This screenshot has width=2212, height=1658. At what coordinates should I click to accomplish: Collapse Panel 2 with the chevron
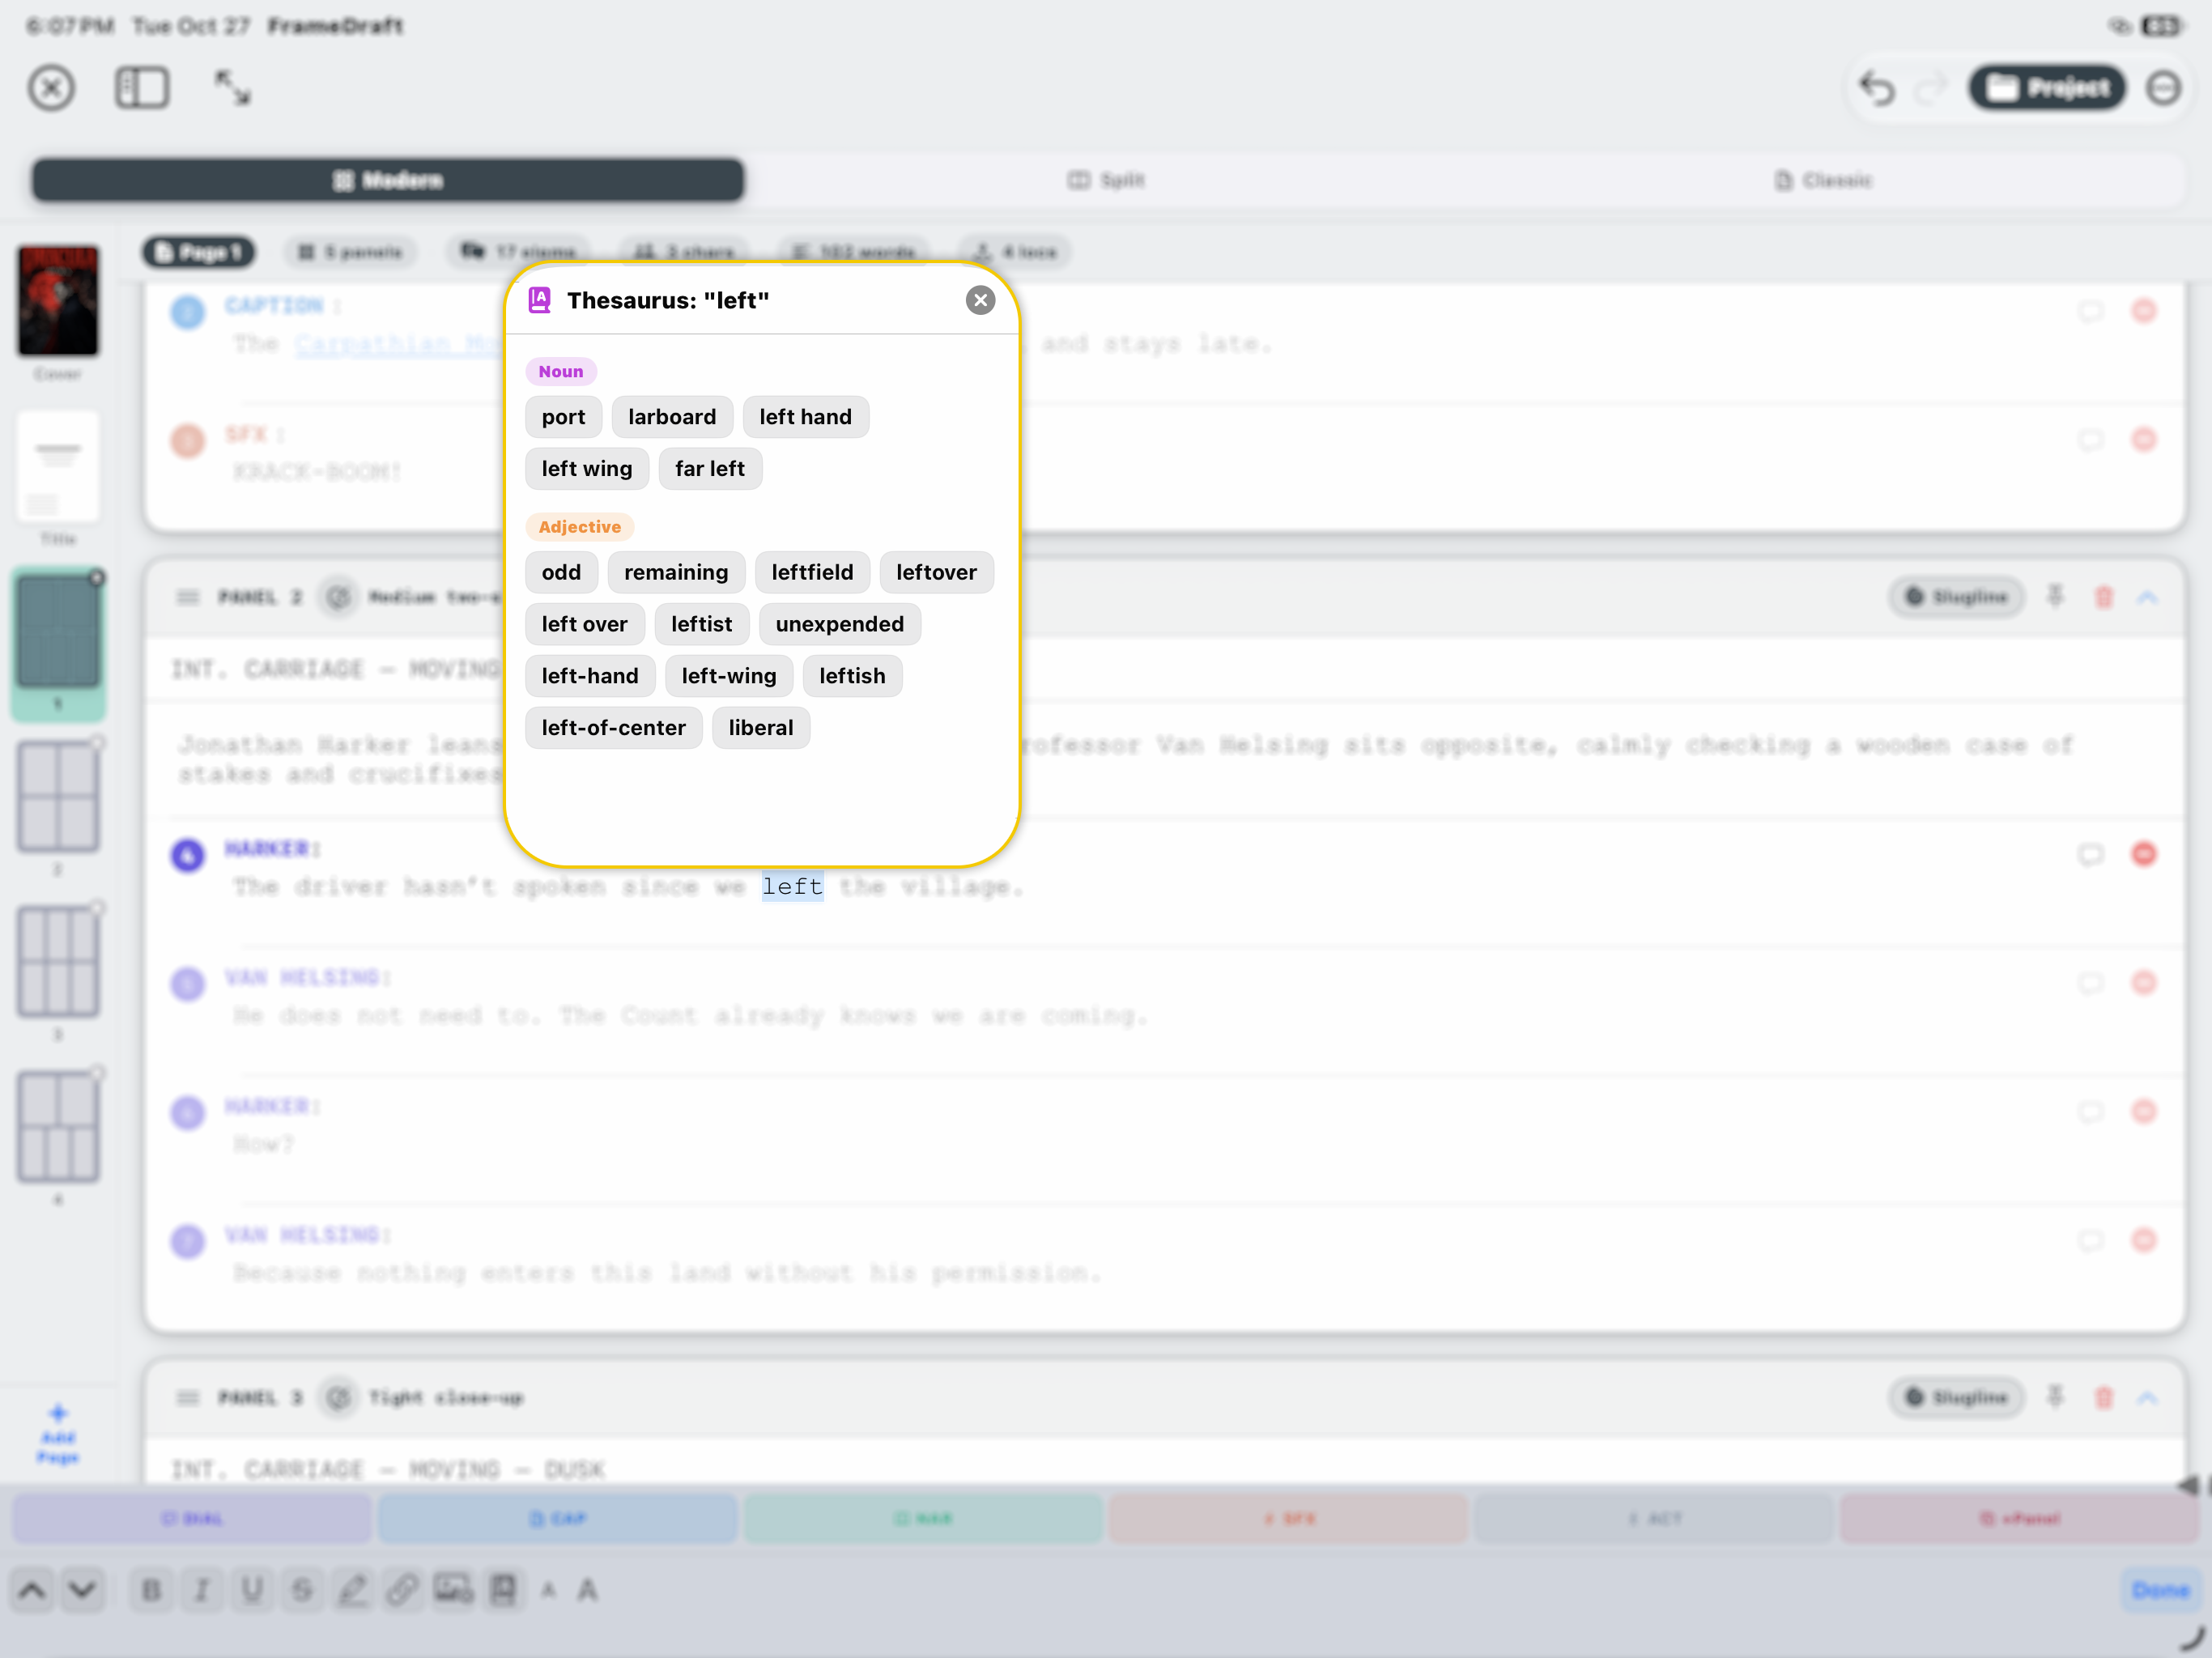[x=2148, y=597]
